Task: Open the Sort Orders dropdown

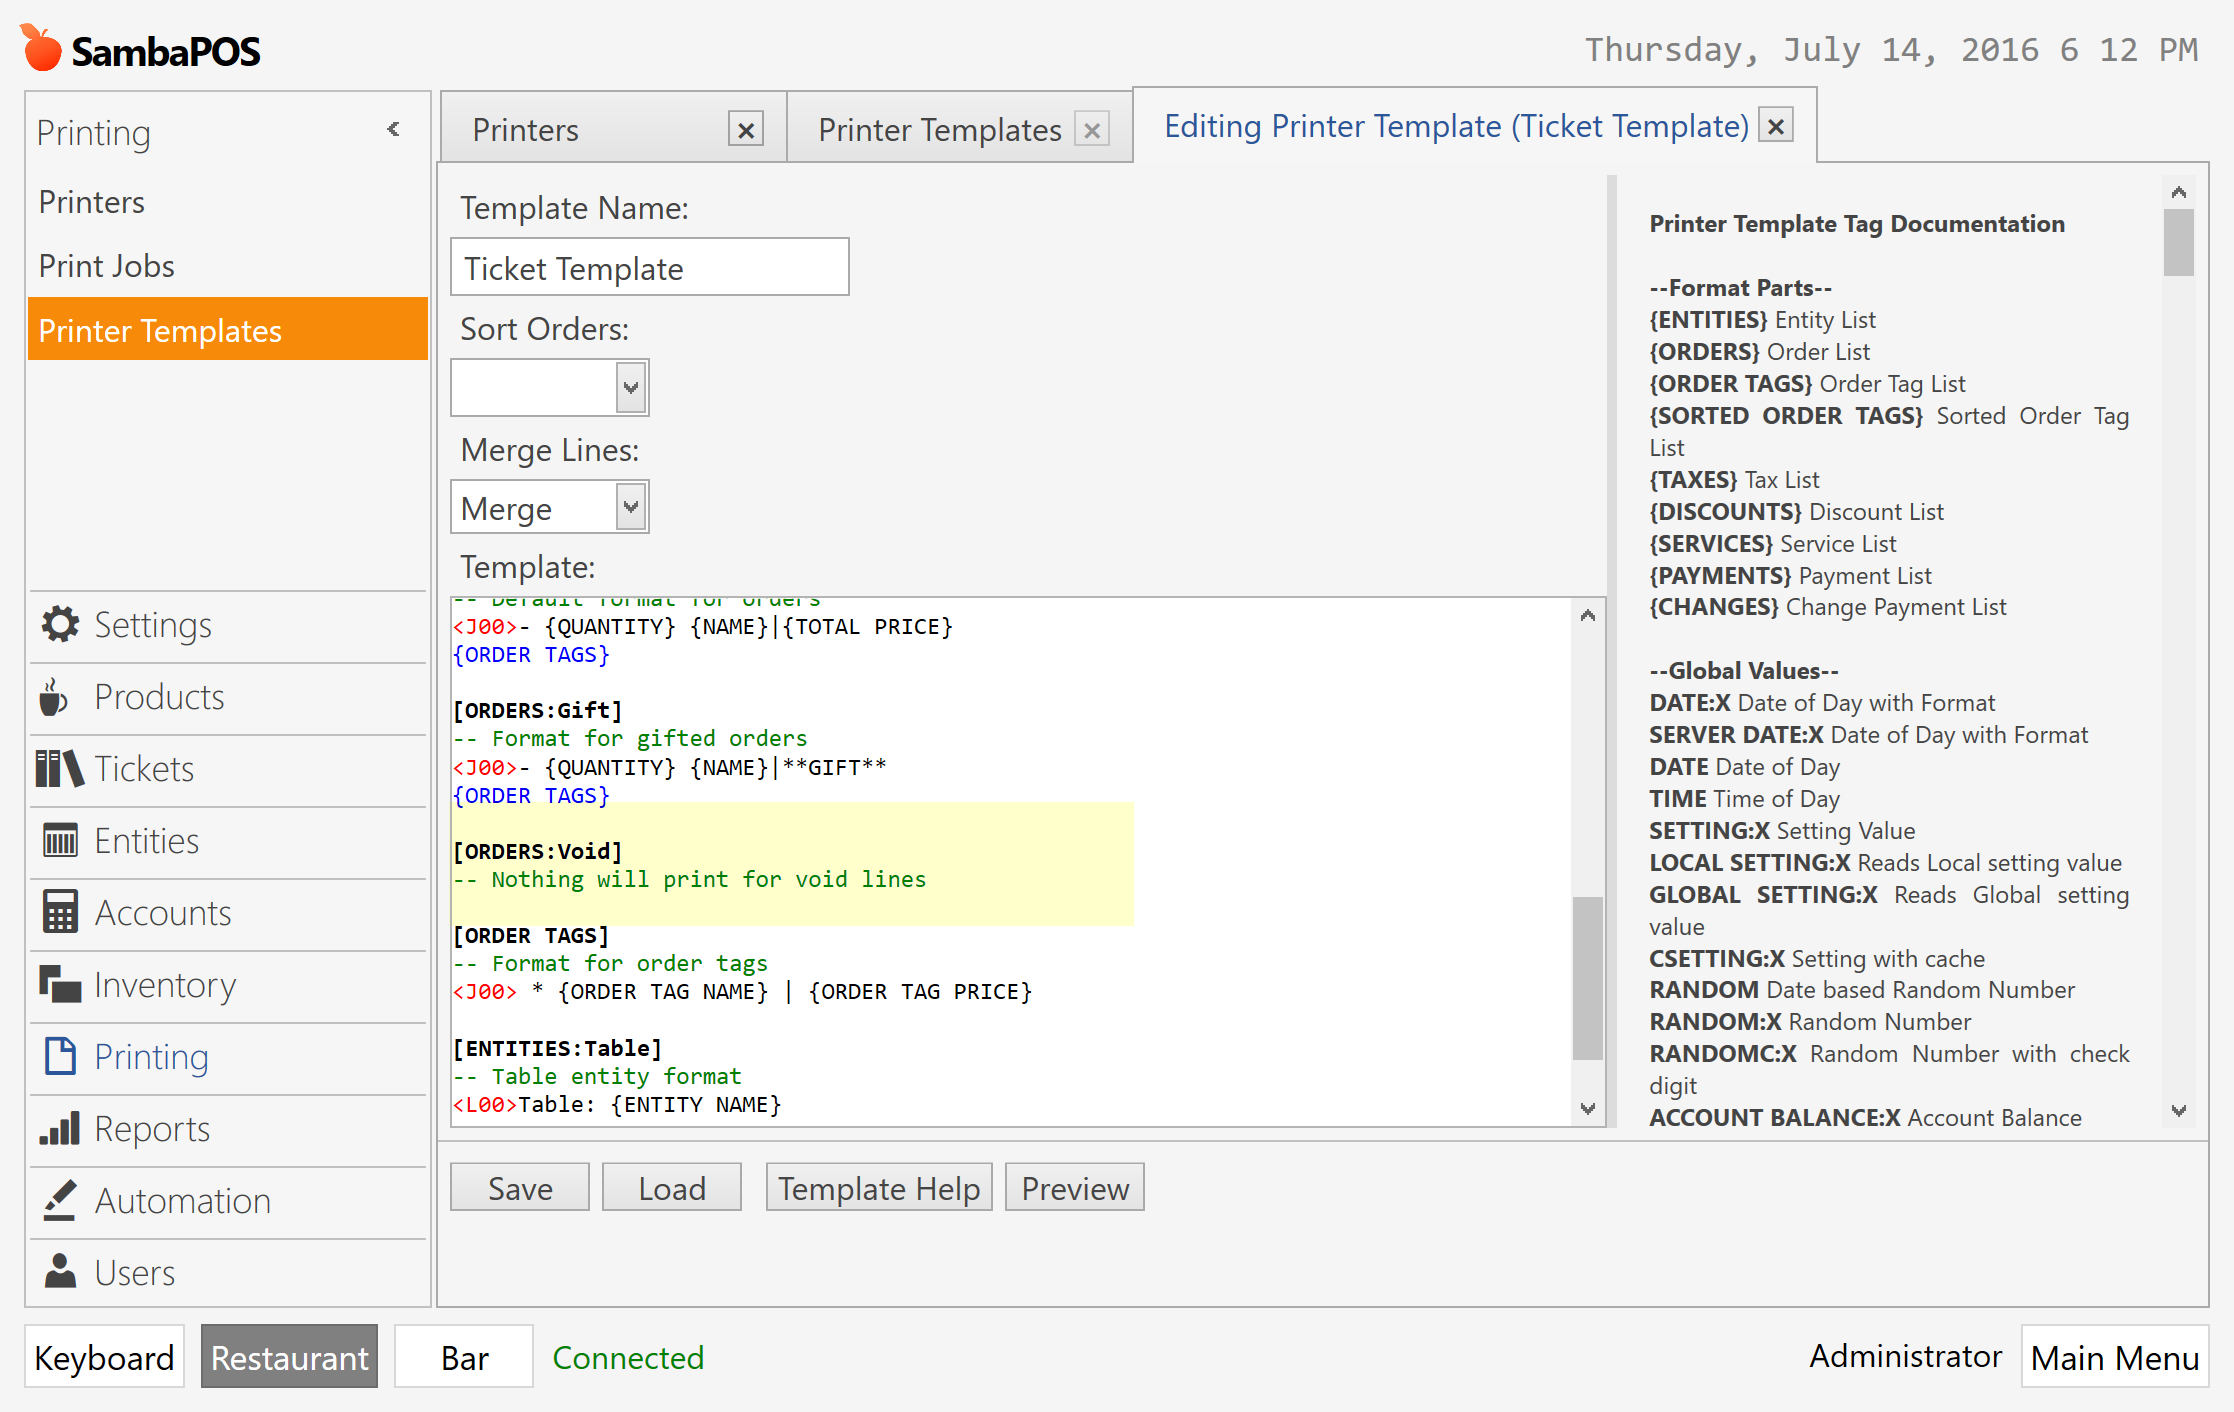Action: (630, 387)
